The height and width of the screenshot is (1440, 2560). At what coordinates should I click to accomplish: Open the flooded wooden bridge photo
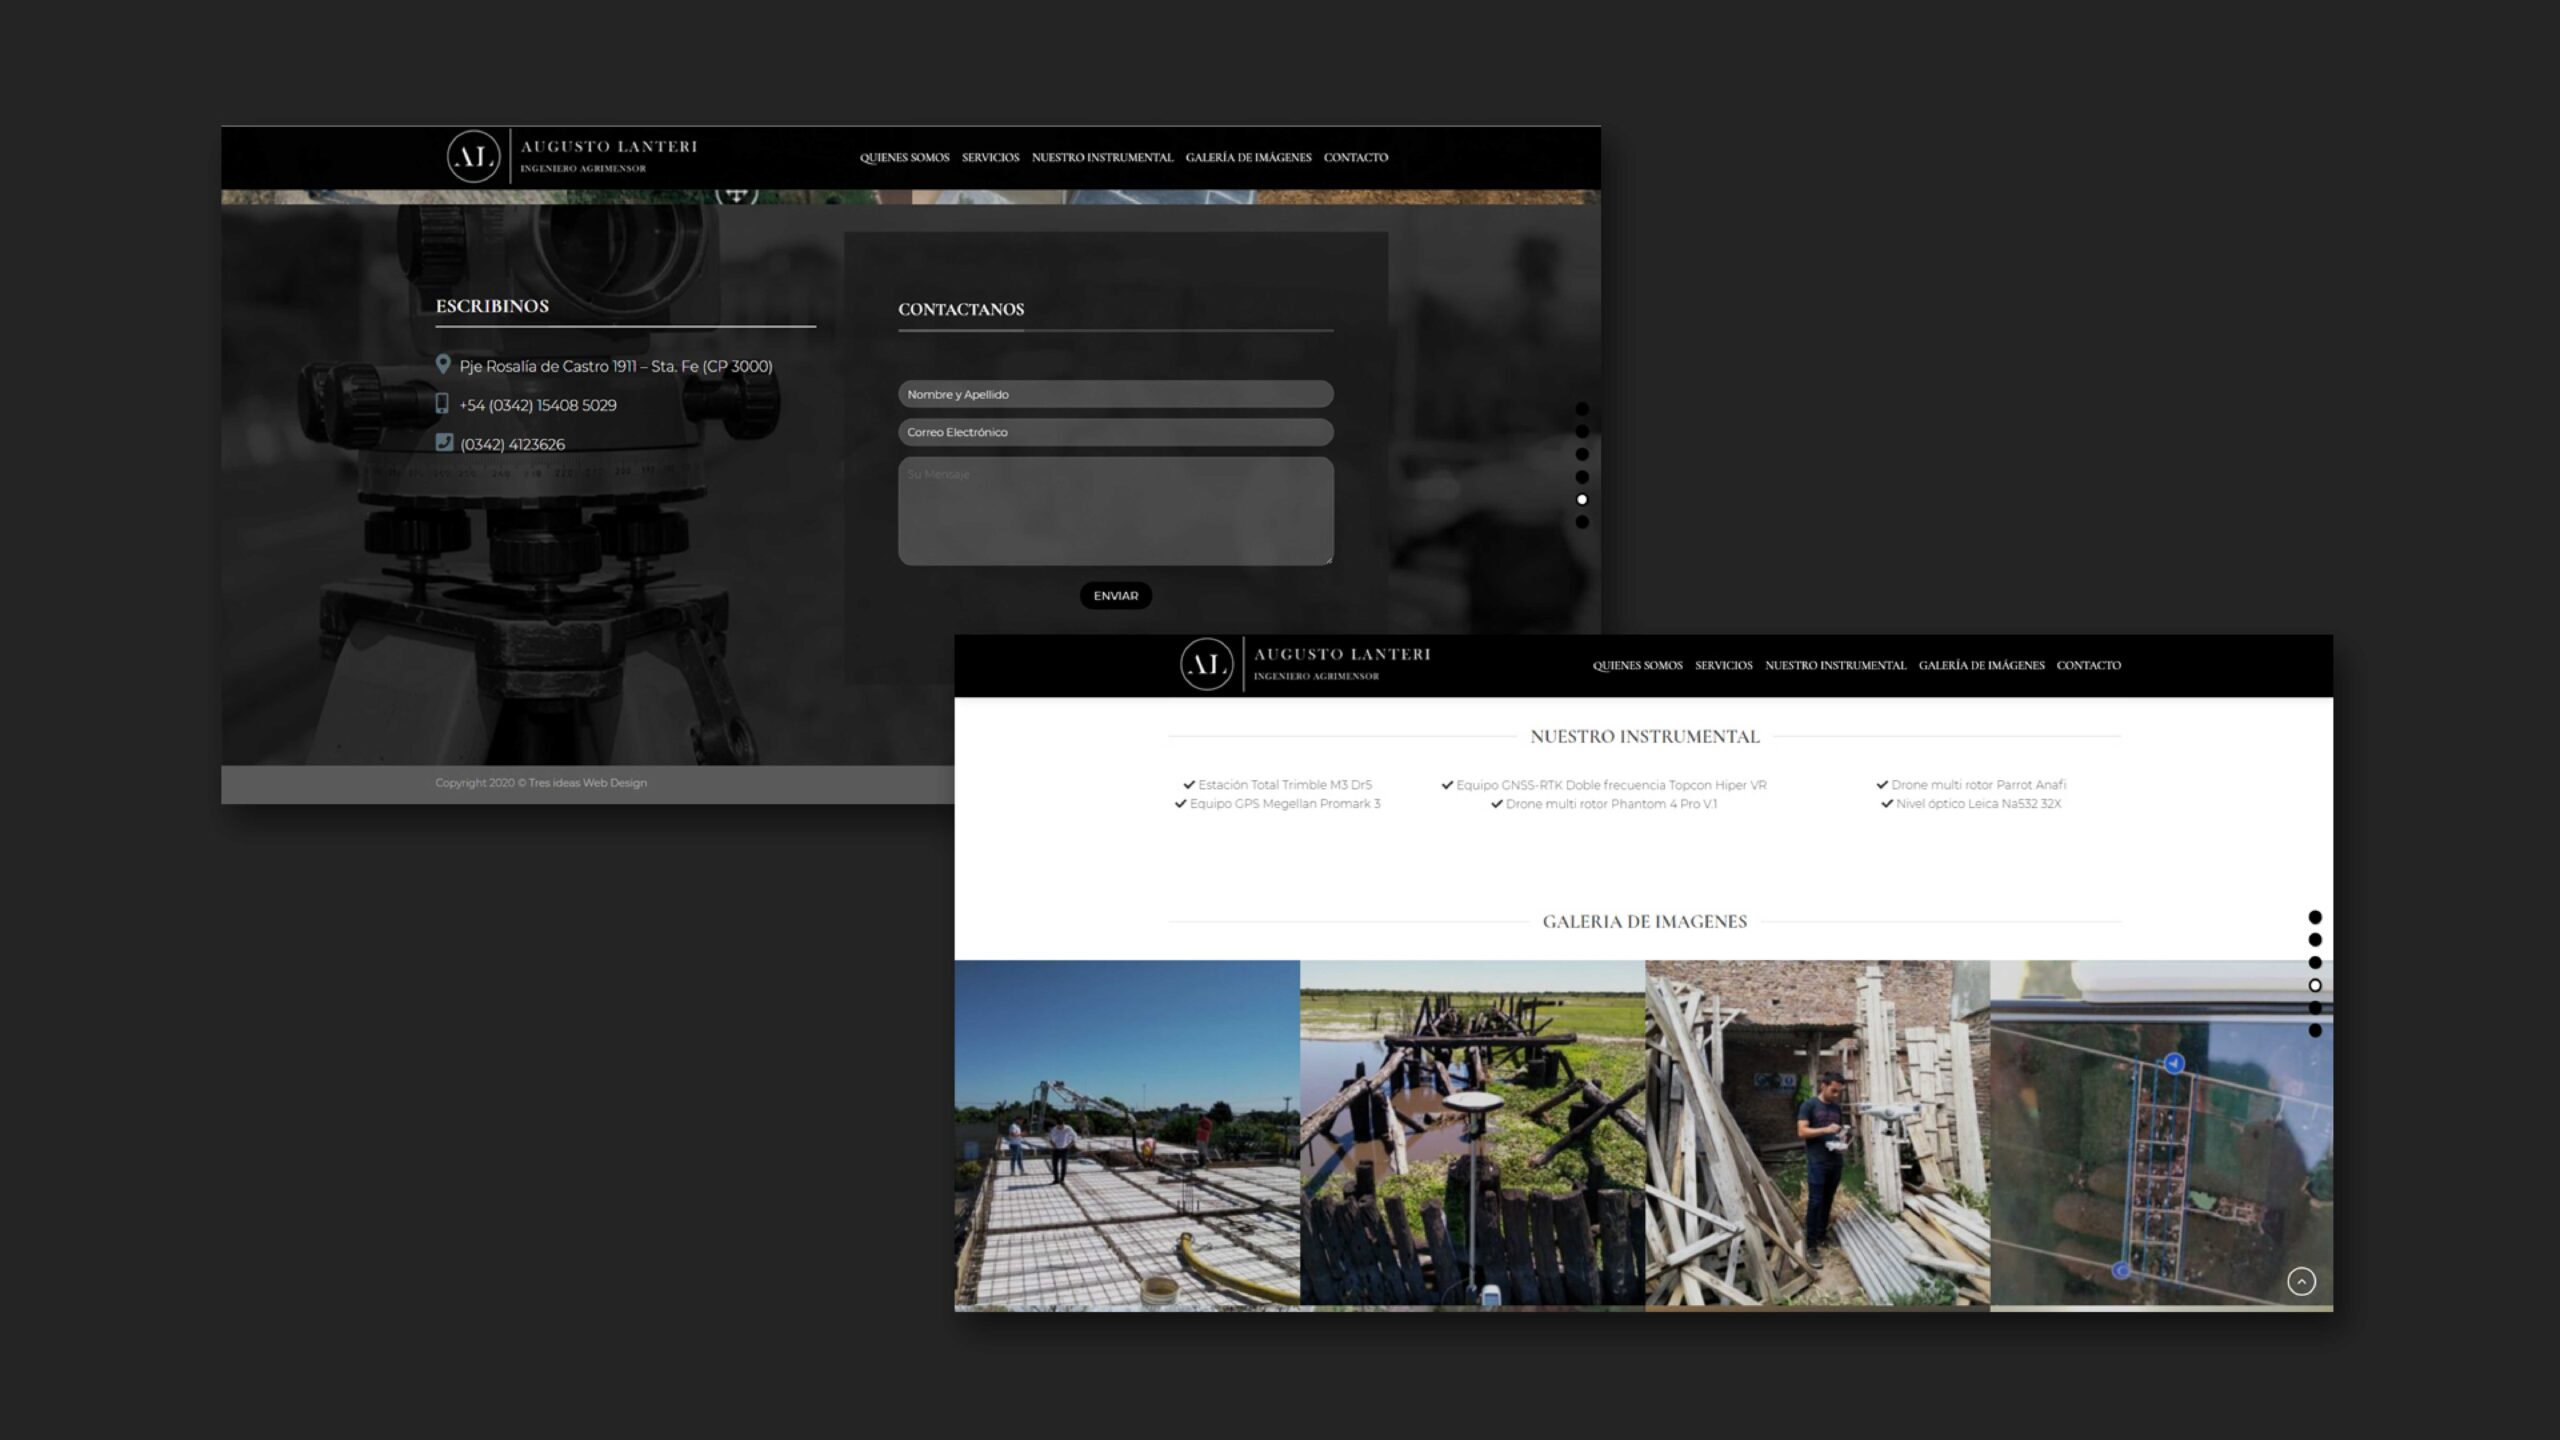point(1472,1135)
